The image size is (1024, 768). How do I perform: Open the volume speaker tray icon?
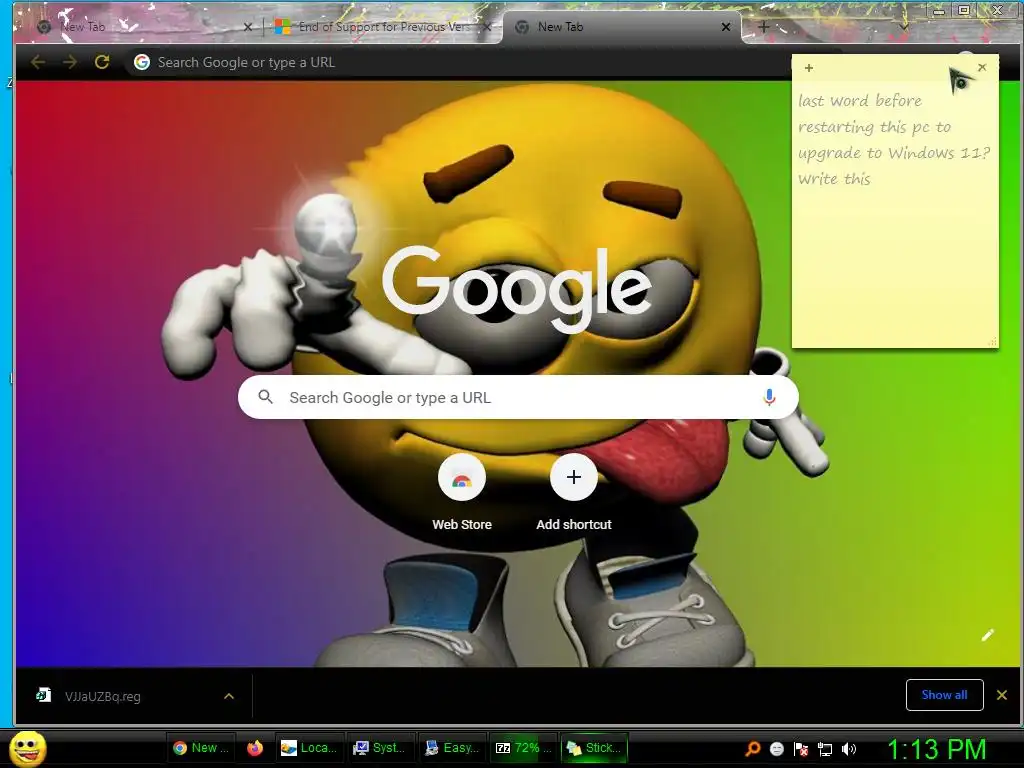(x=849, y=749)
